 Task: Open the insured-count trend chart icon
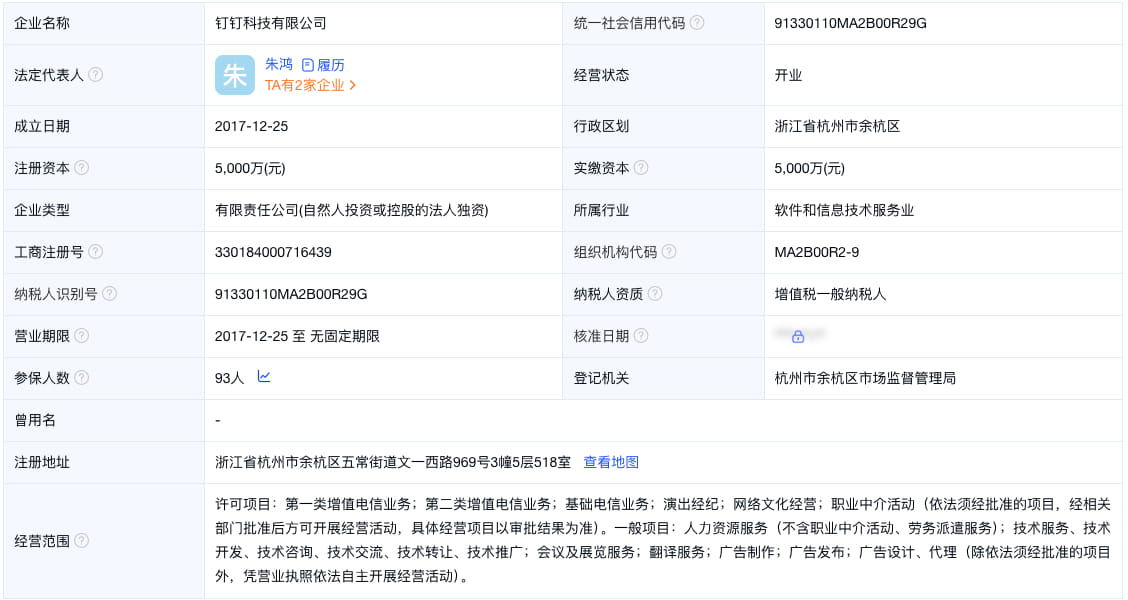point(264,377)
